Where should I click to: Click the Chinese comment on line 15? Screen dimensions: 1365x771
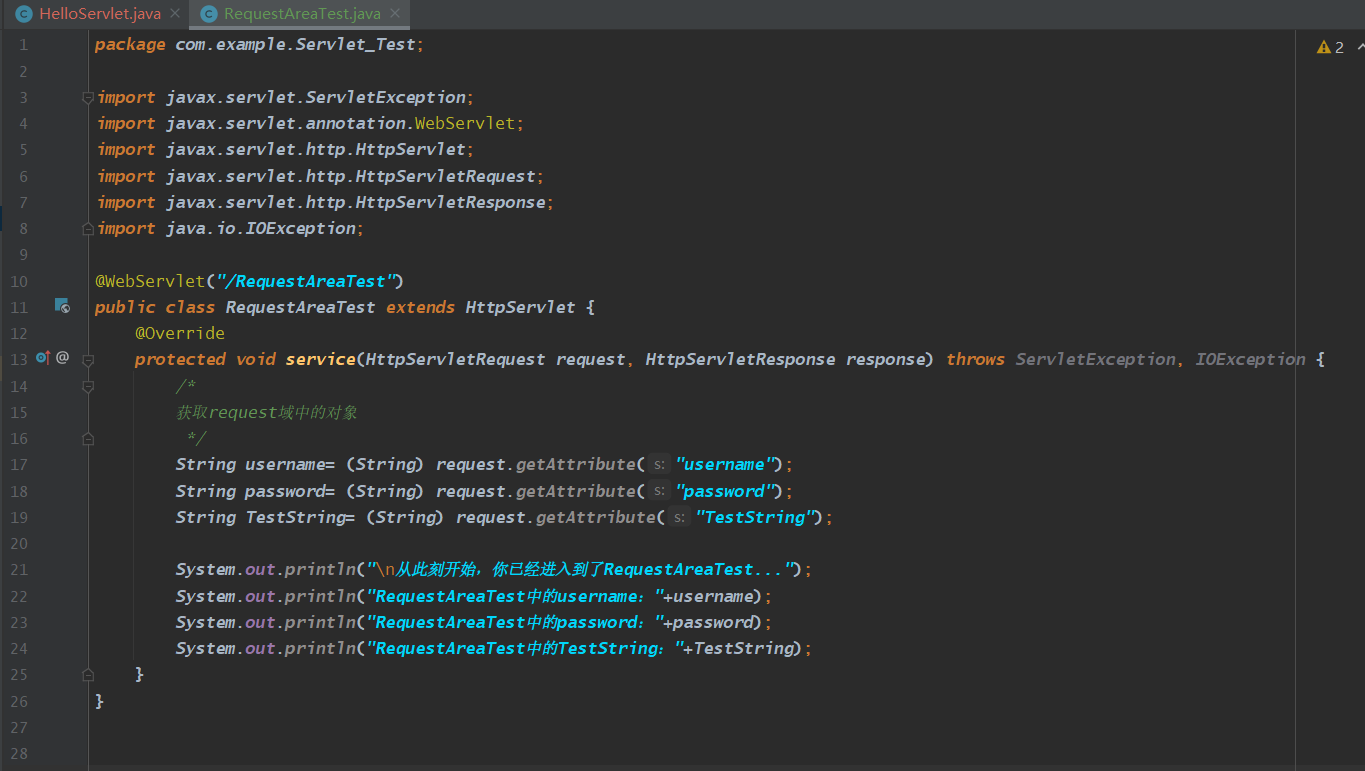[x=267, y=412]
